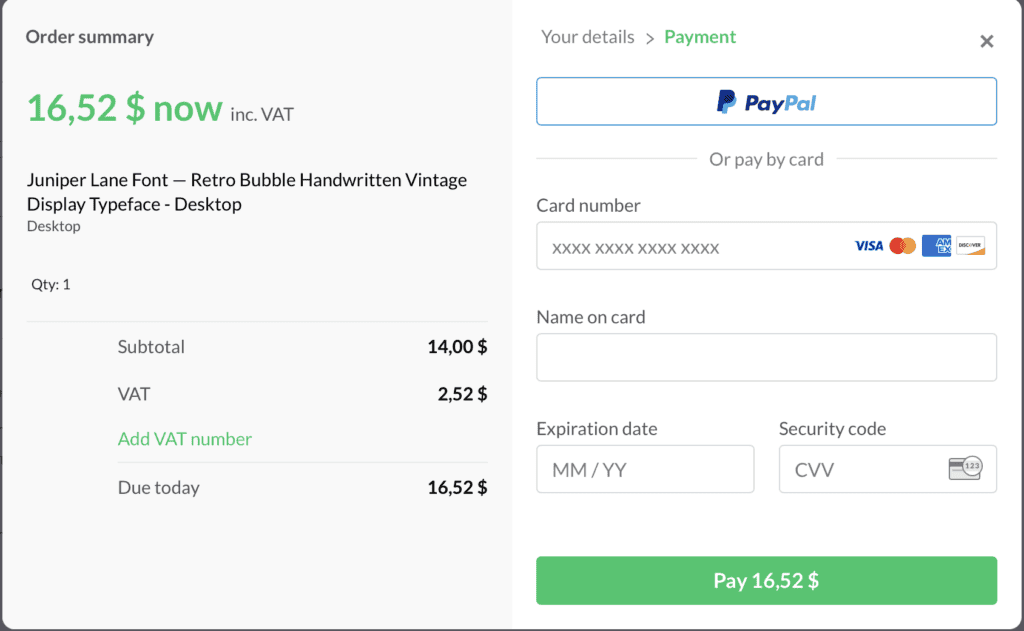Click the Qty: 1 text
The height and width of the screenshot is (631, 1024).
[x=51, y=284]
